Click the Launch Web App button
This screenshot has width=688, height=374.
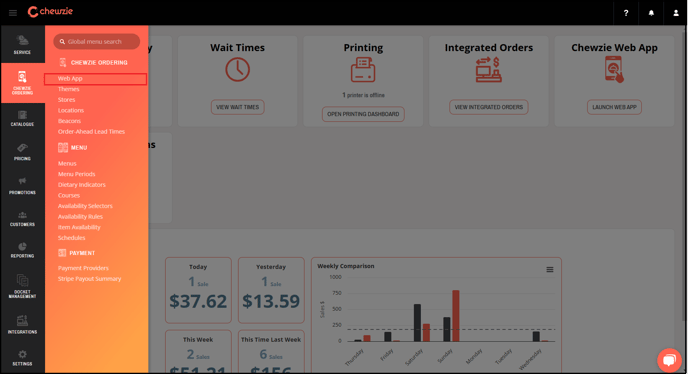(614, 107)
